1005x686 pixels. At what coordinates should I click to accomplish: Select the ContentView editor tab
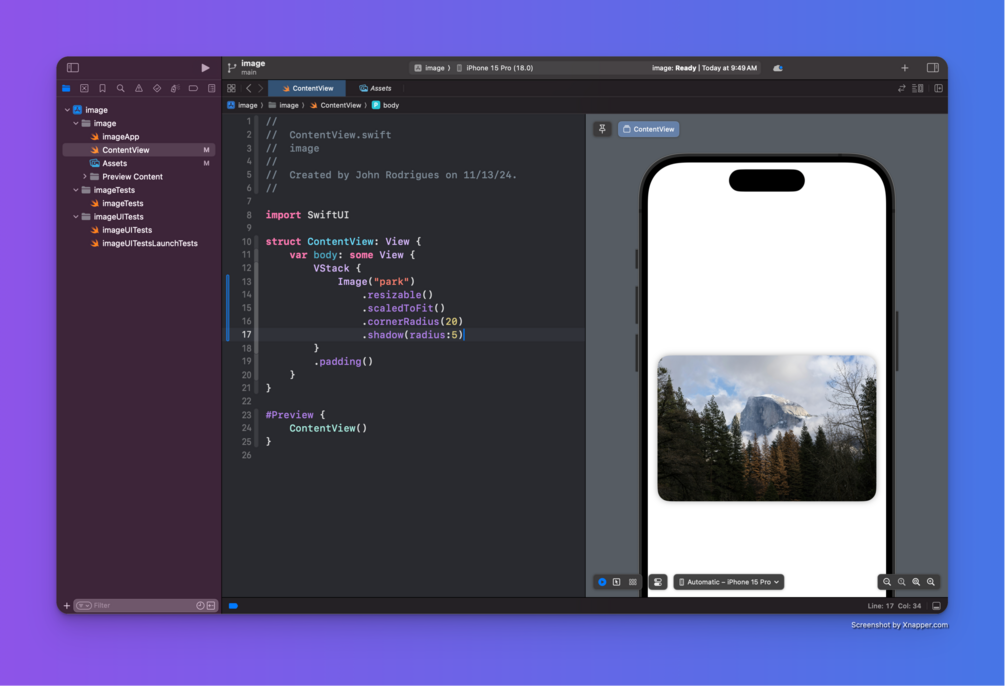coord(307,88)
